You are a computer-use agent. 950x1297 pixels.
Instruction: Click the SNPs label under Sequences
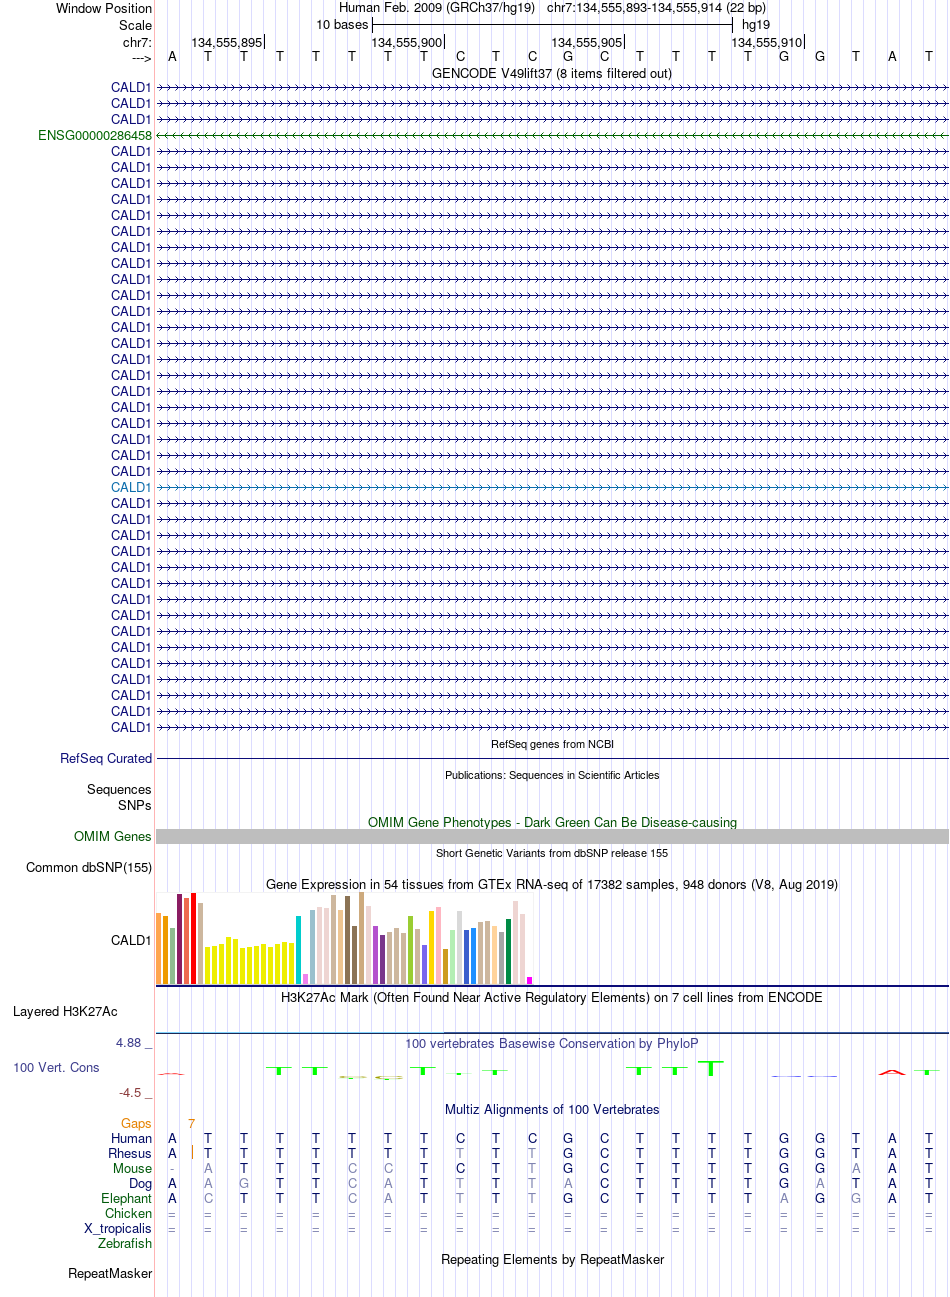pos(135,805)
